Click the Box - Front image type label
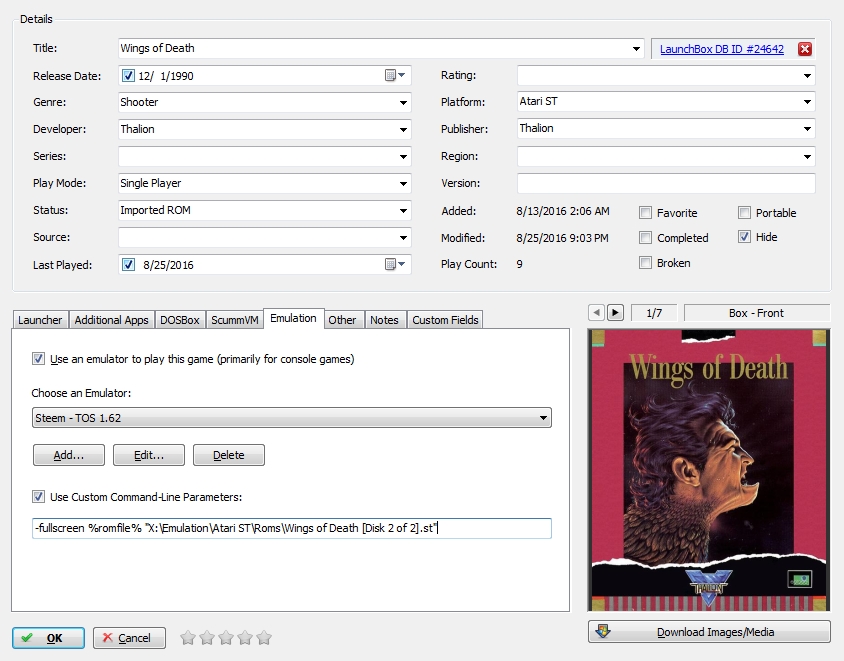Viewport: 844px width, 661px height. point(756,313)
